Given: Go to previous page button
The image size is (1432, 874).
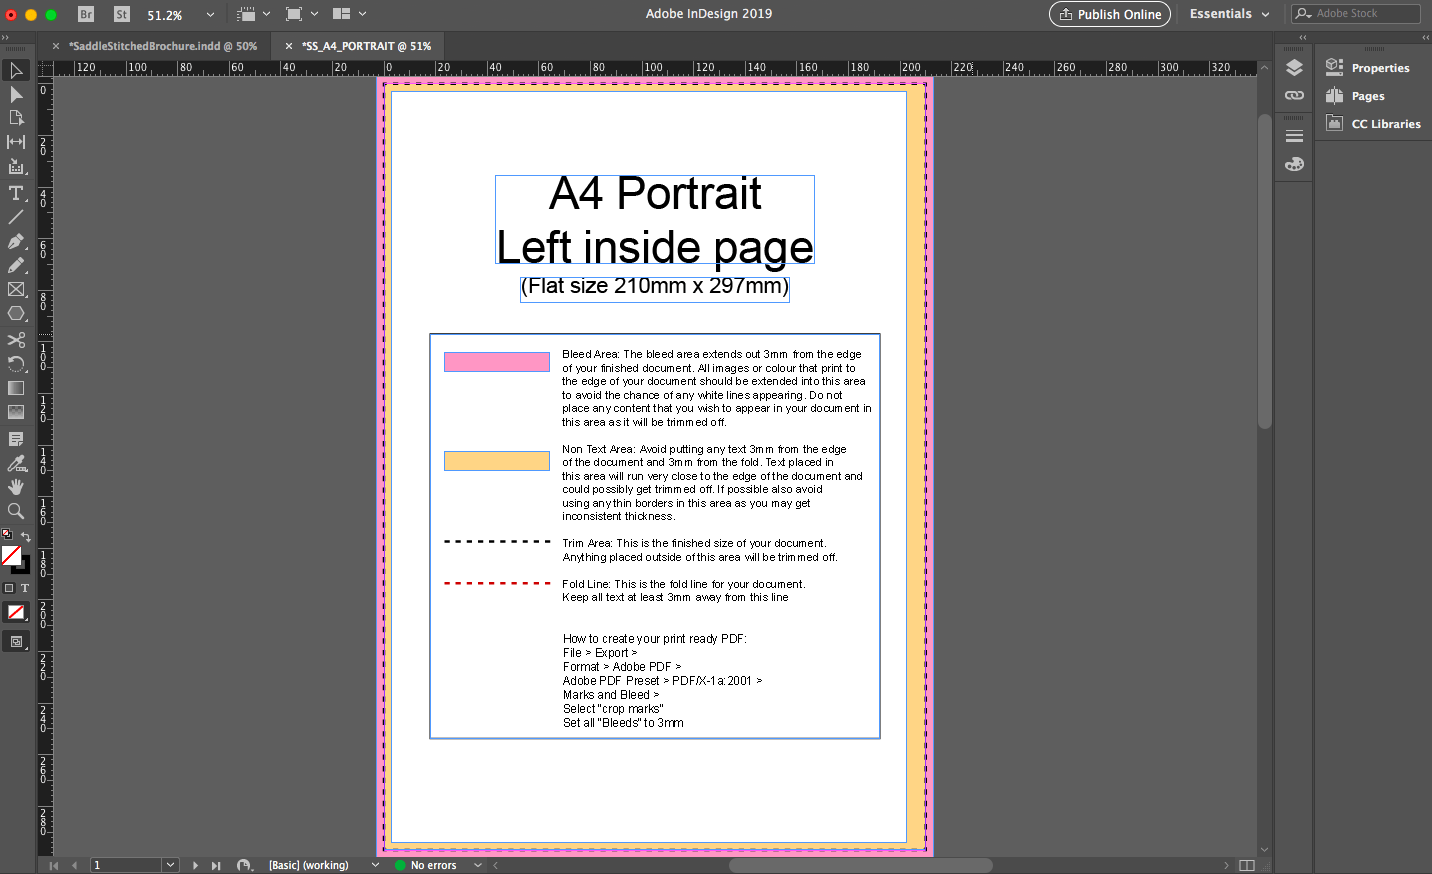Looking at the screenshot, I should (75, 865).
